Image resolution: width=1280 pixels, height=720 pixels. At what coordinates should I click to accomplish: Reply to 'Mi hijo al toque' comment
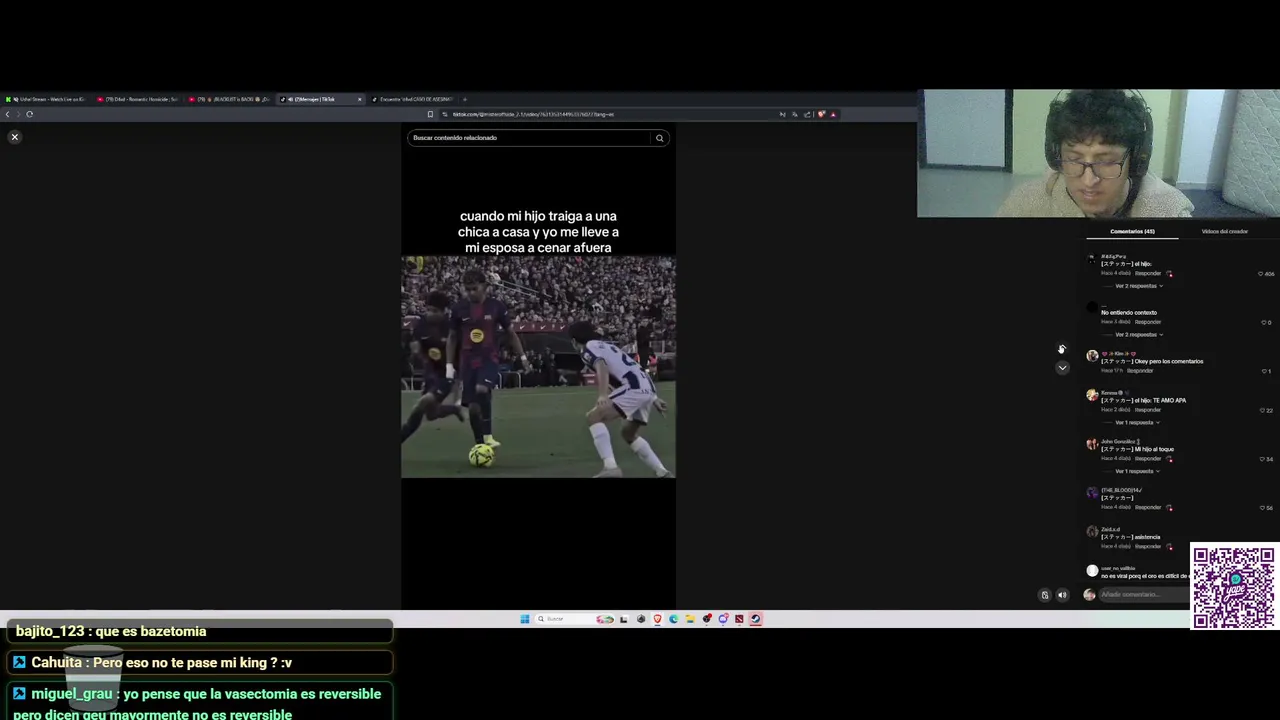[1148, 459]
